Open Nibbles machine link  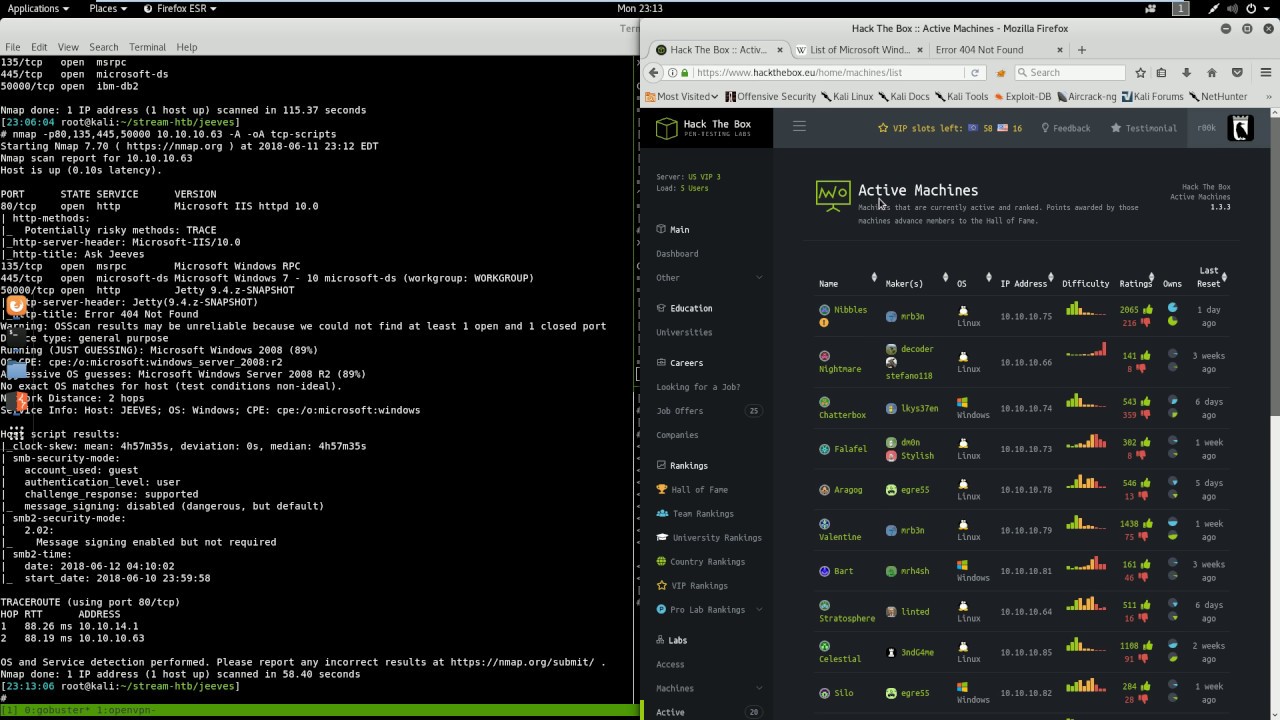tap(851, 310)
